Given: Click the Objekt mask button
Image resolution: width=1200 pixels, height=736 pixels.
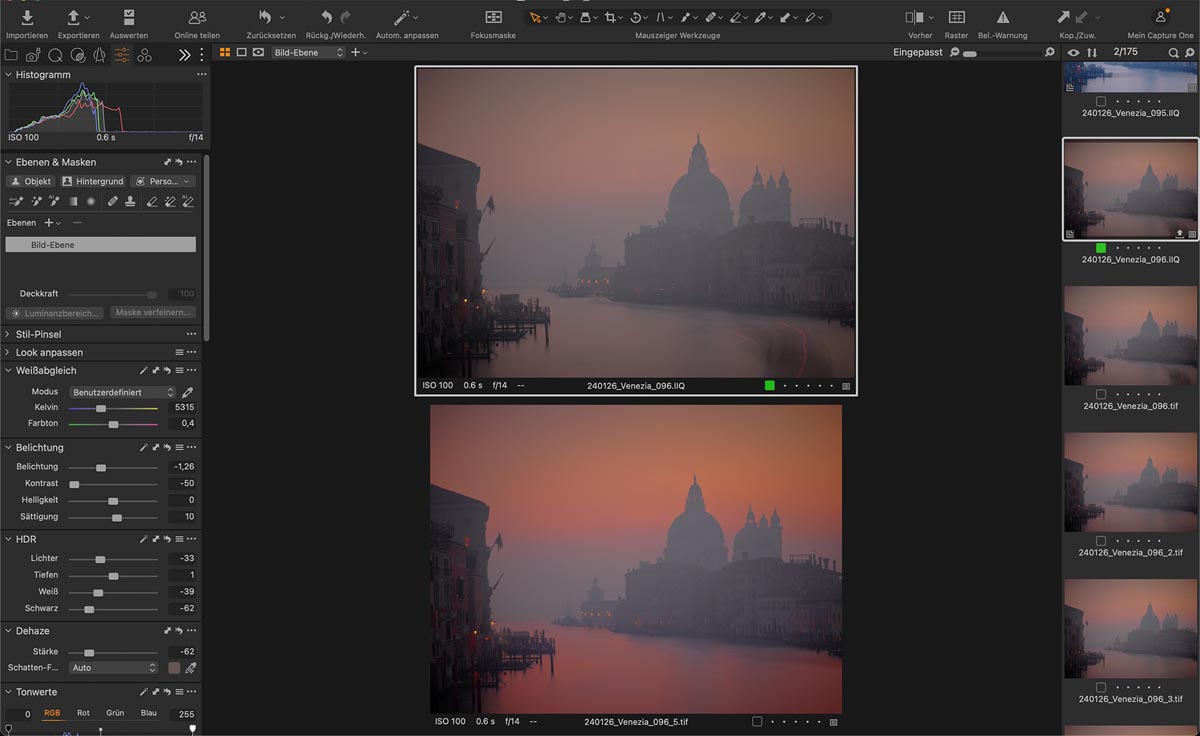Looking at the screenshot, I should [30, 181].
